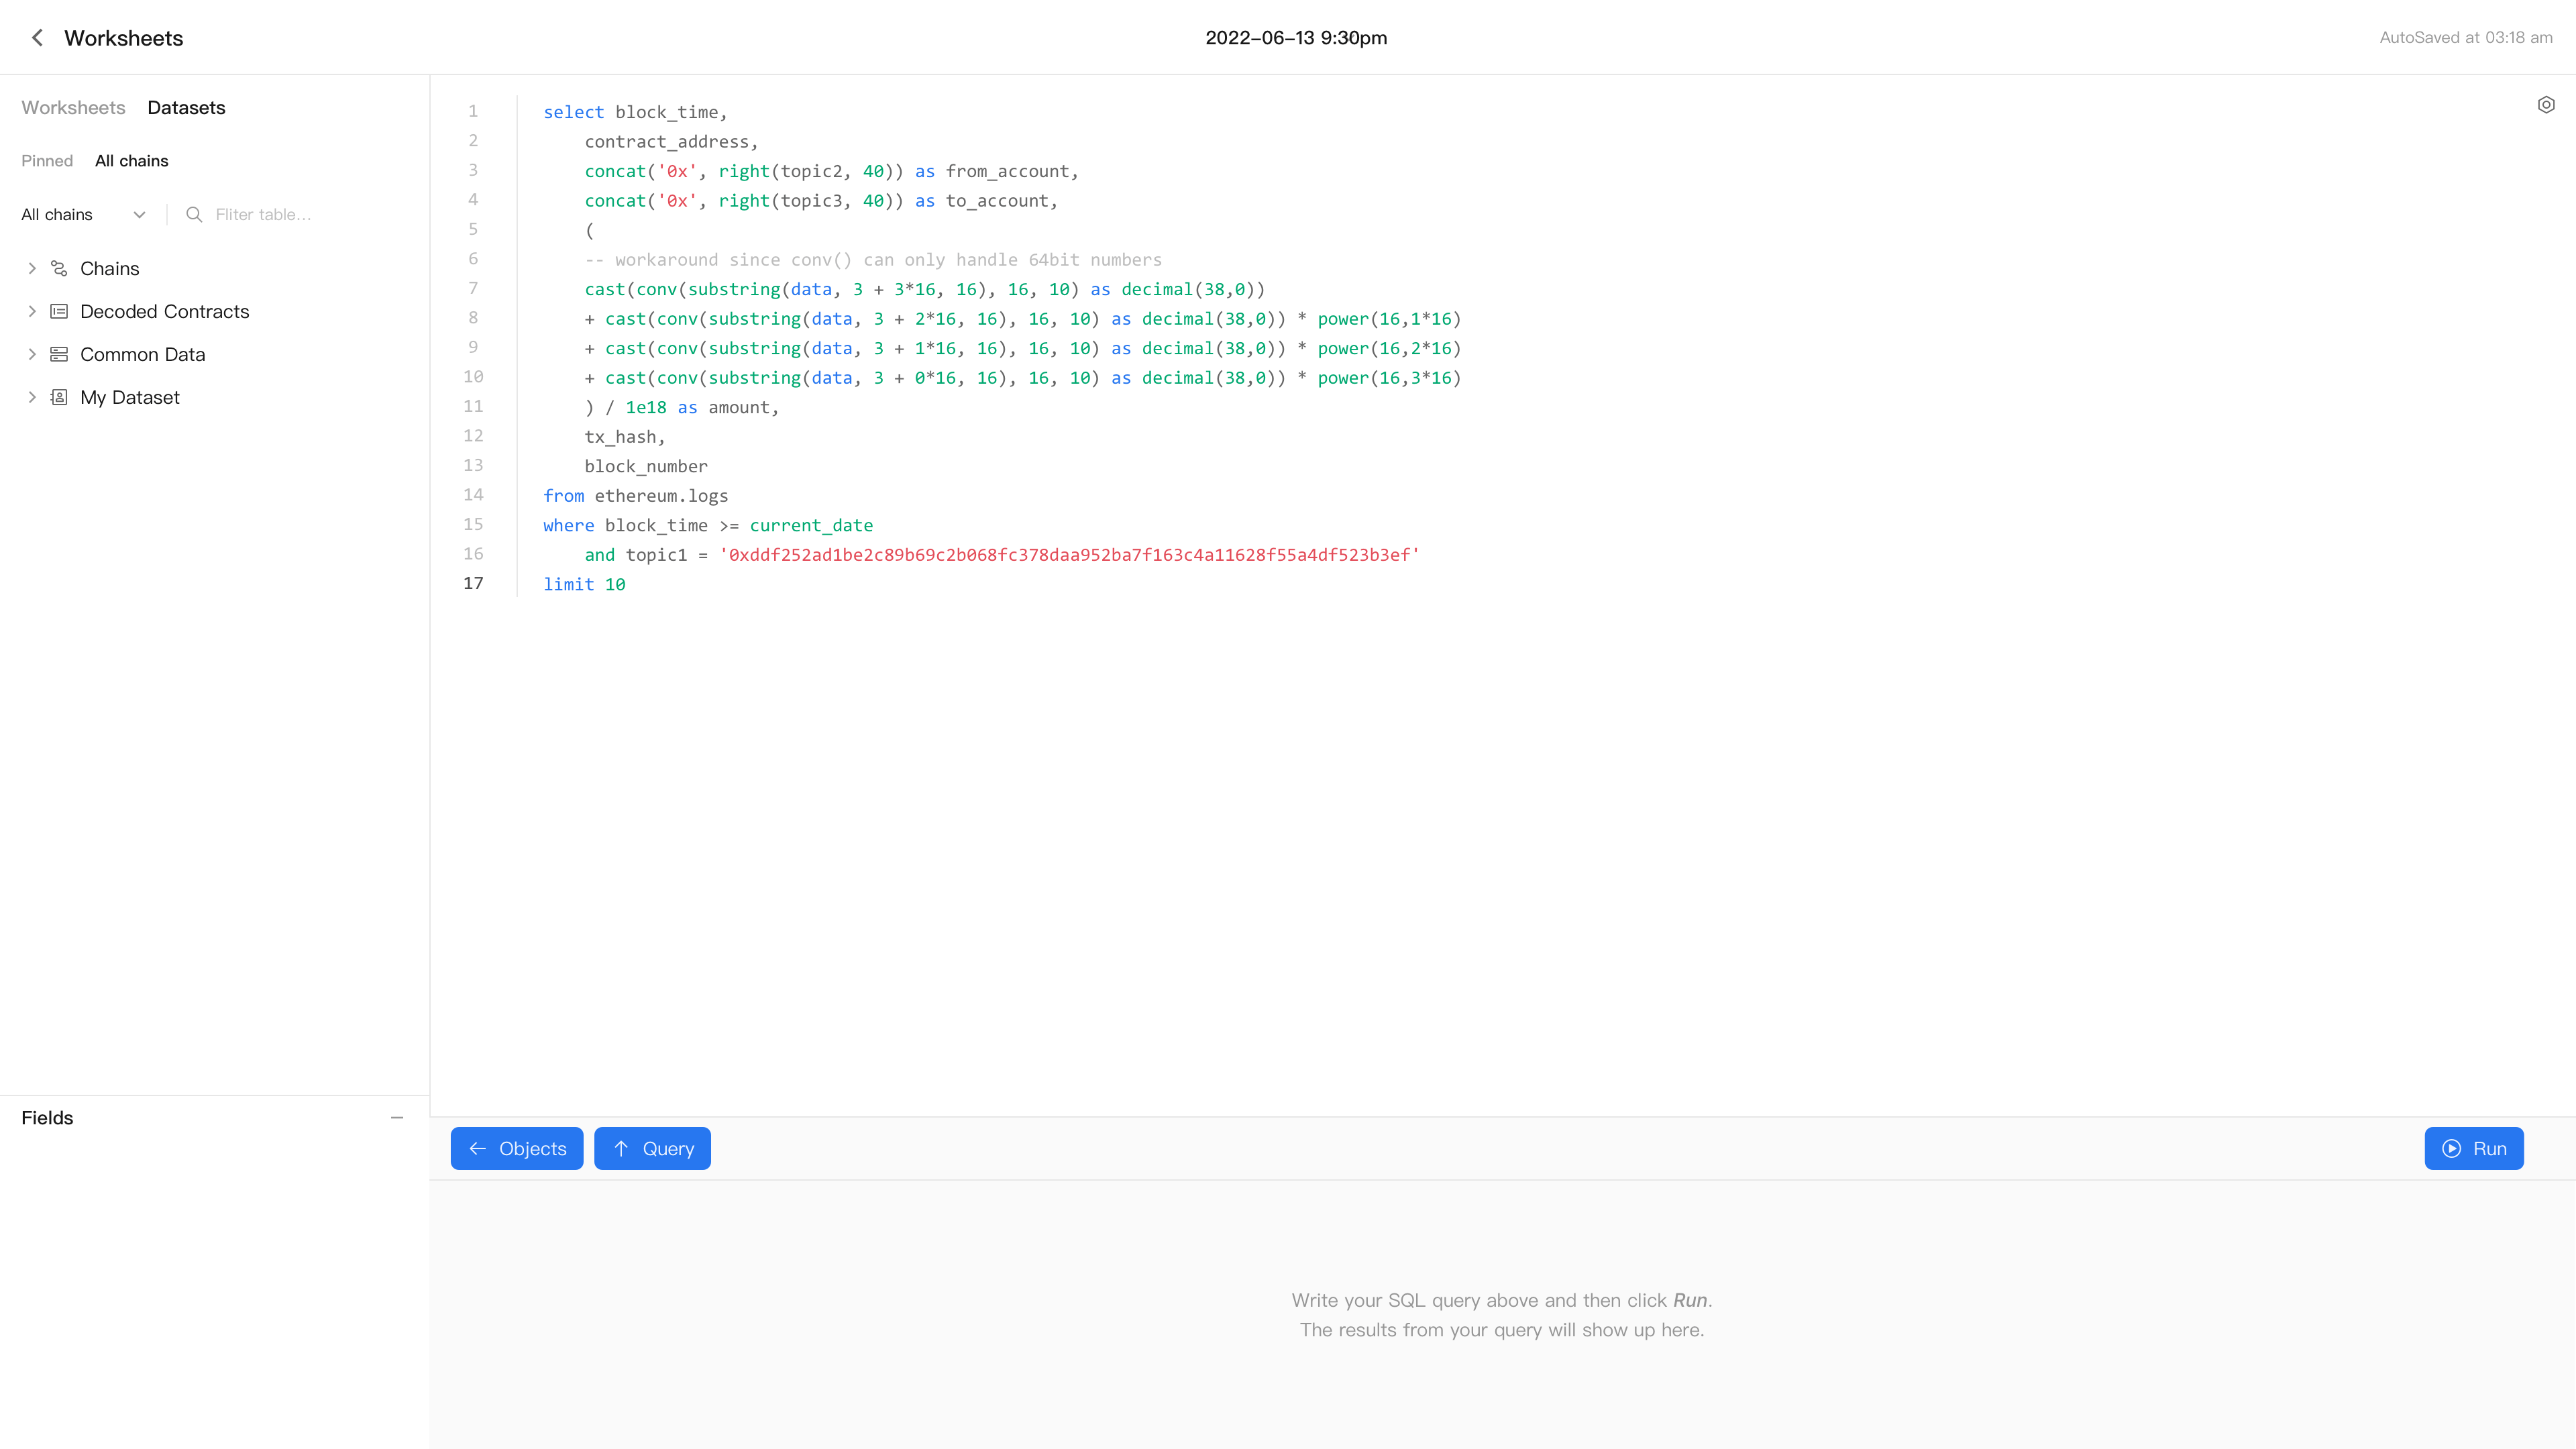This screenshot has width=2576, height=1449.
Task: Click the All chains dropdown filter
Action: 81,214
